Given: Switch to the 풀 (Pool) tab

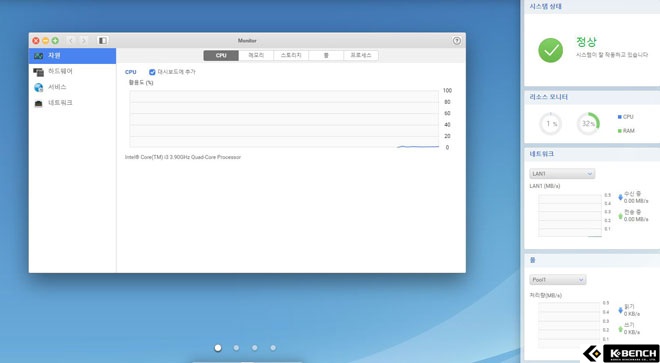Looking at the screenshot, I should 326,56.
